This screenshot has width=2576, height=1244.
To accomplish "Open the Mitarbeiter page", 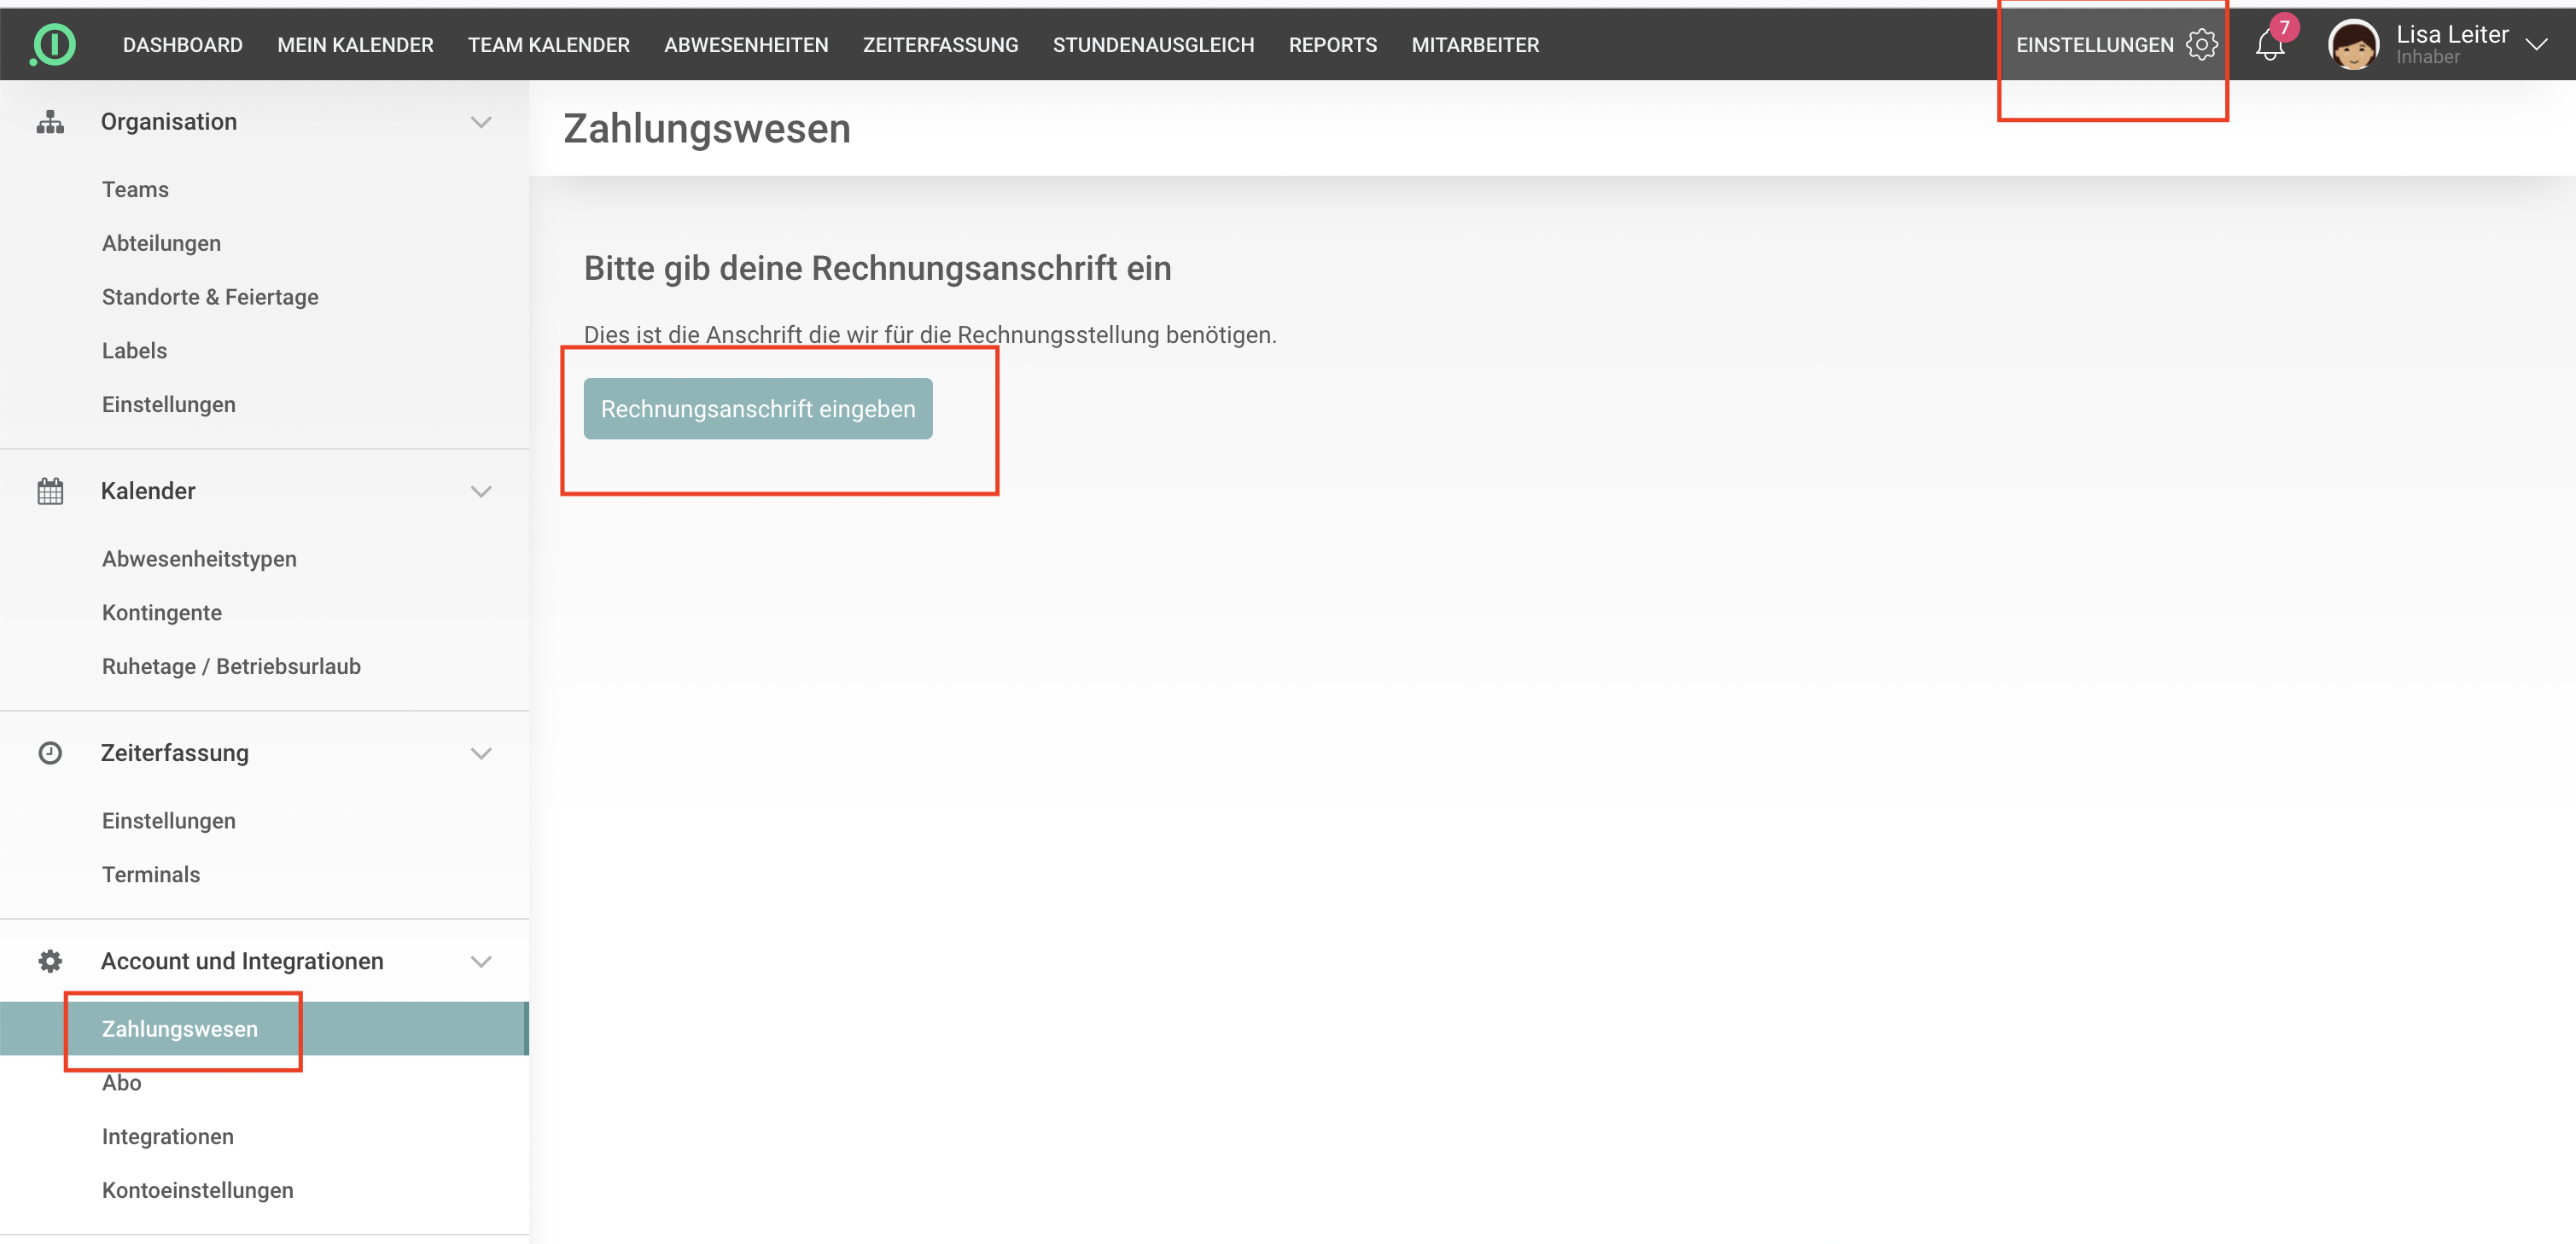I will [x=1475, y=45].
